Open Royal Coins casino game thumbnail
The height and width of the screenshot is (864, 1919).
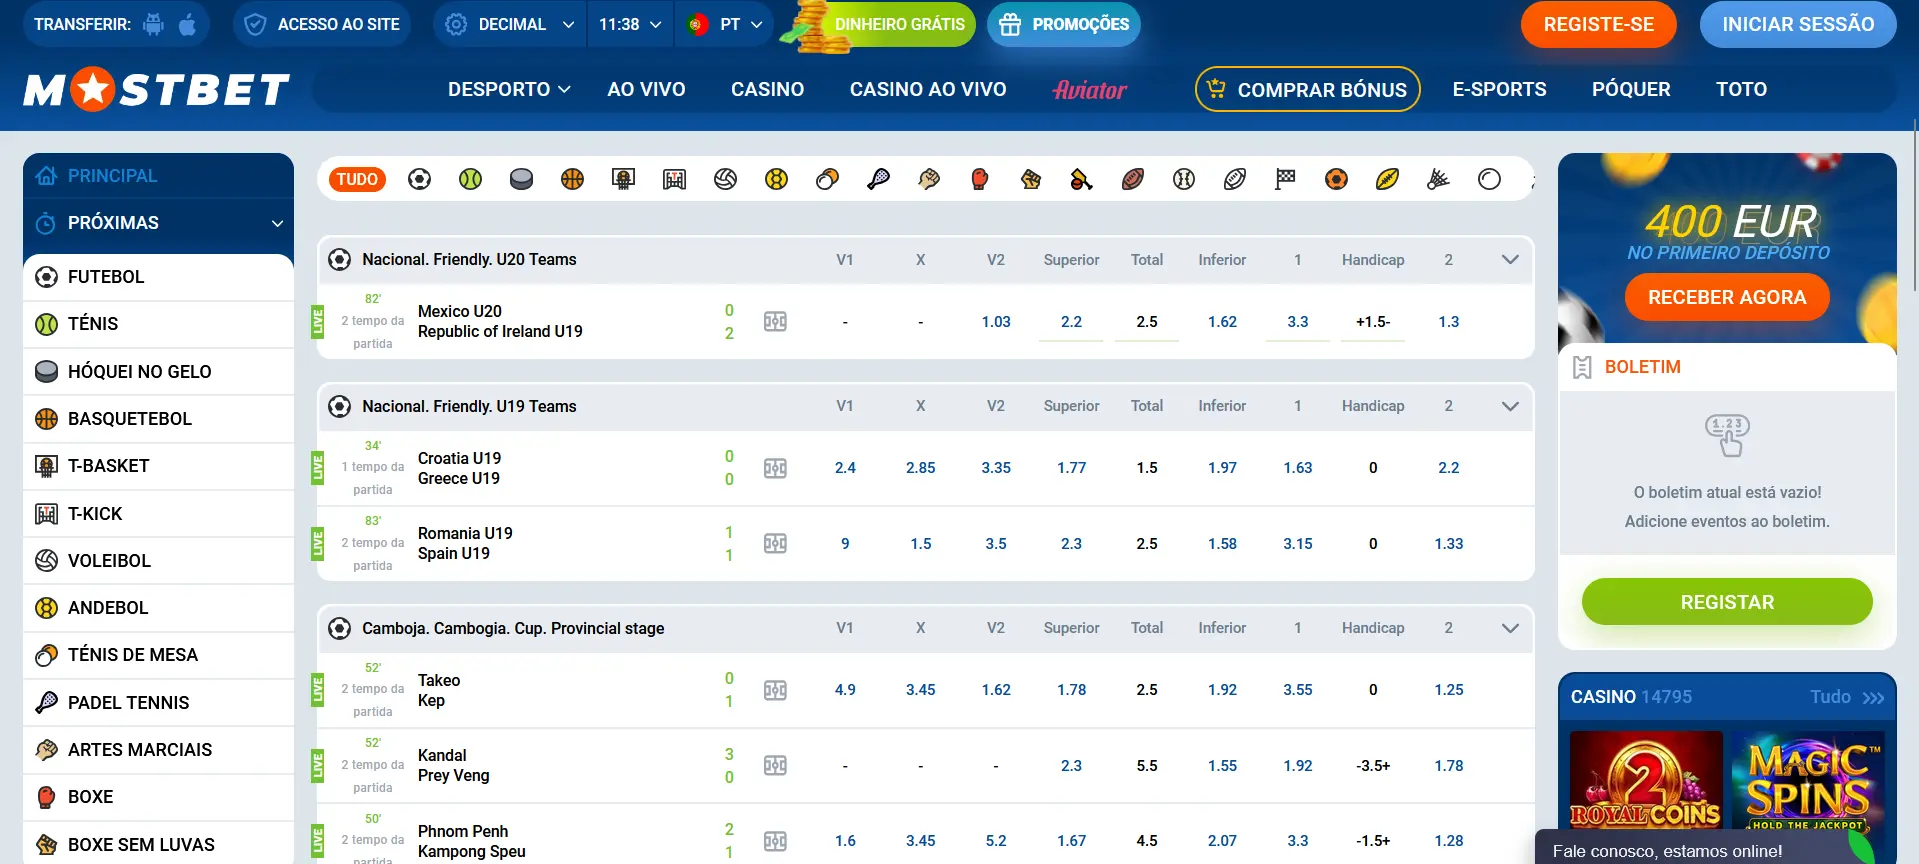(1646, 781)
